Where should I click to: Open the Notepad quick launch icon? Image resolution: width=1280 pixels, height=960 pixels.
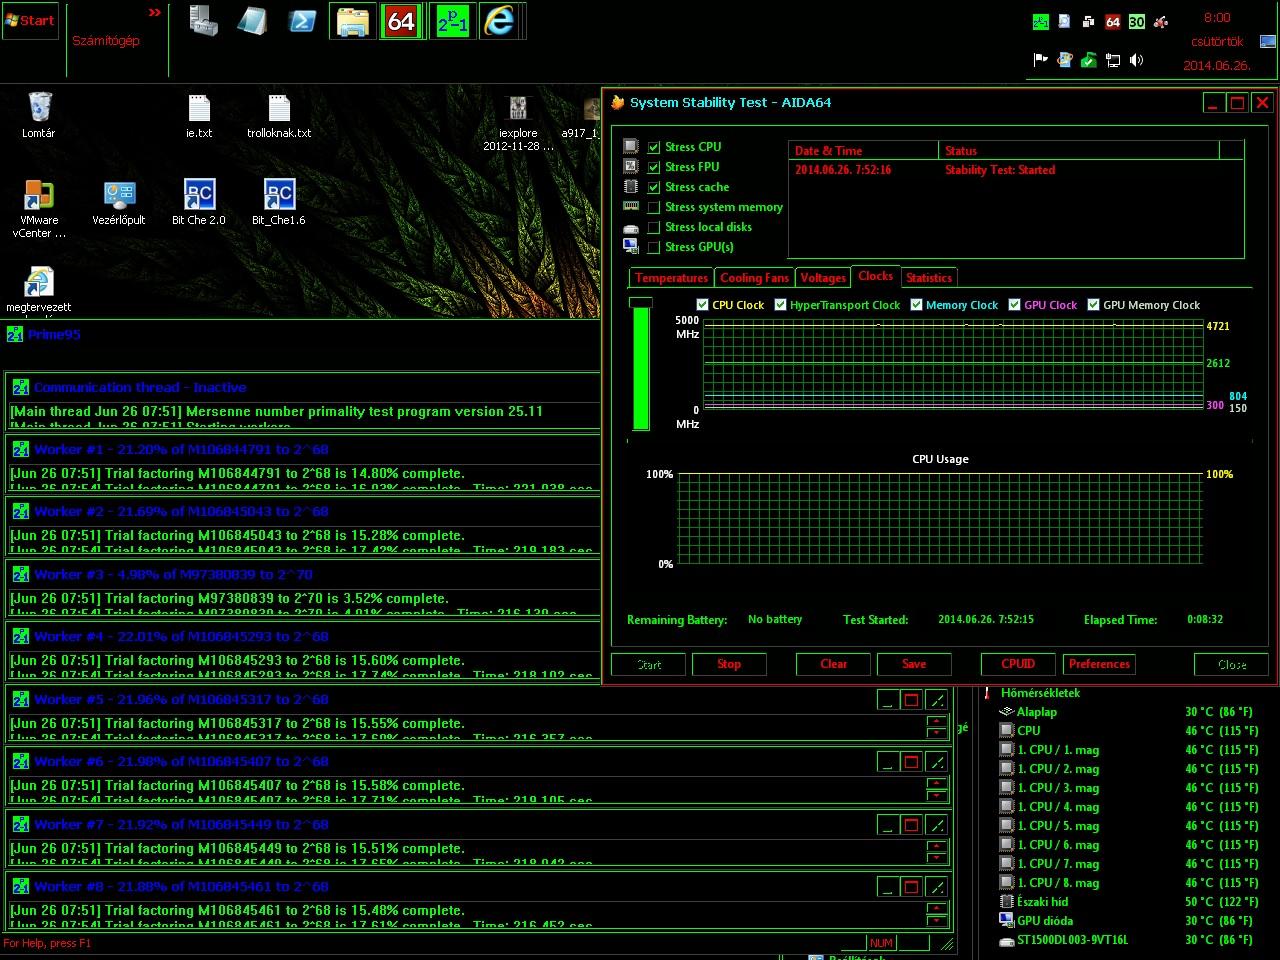(252, 21)
